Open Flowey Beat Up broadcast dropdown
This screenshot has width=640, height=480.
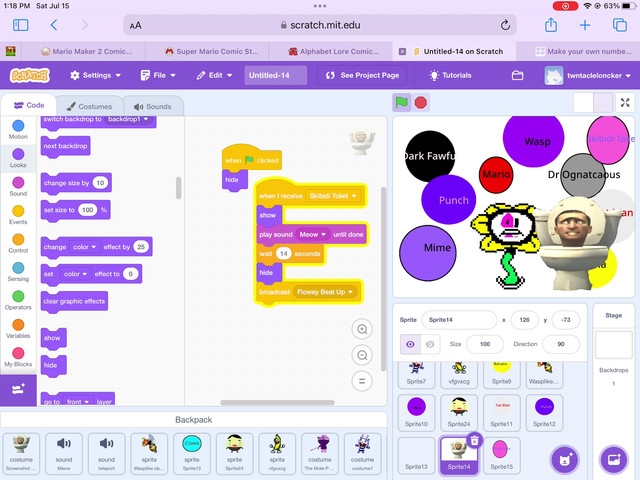coord(324,292)
